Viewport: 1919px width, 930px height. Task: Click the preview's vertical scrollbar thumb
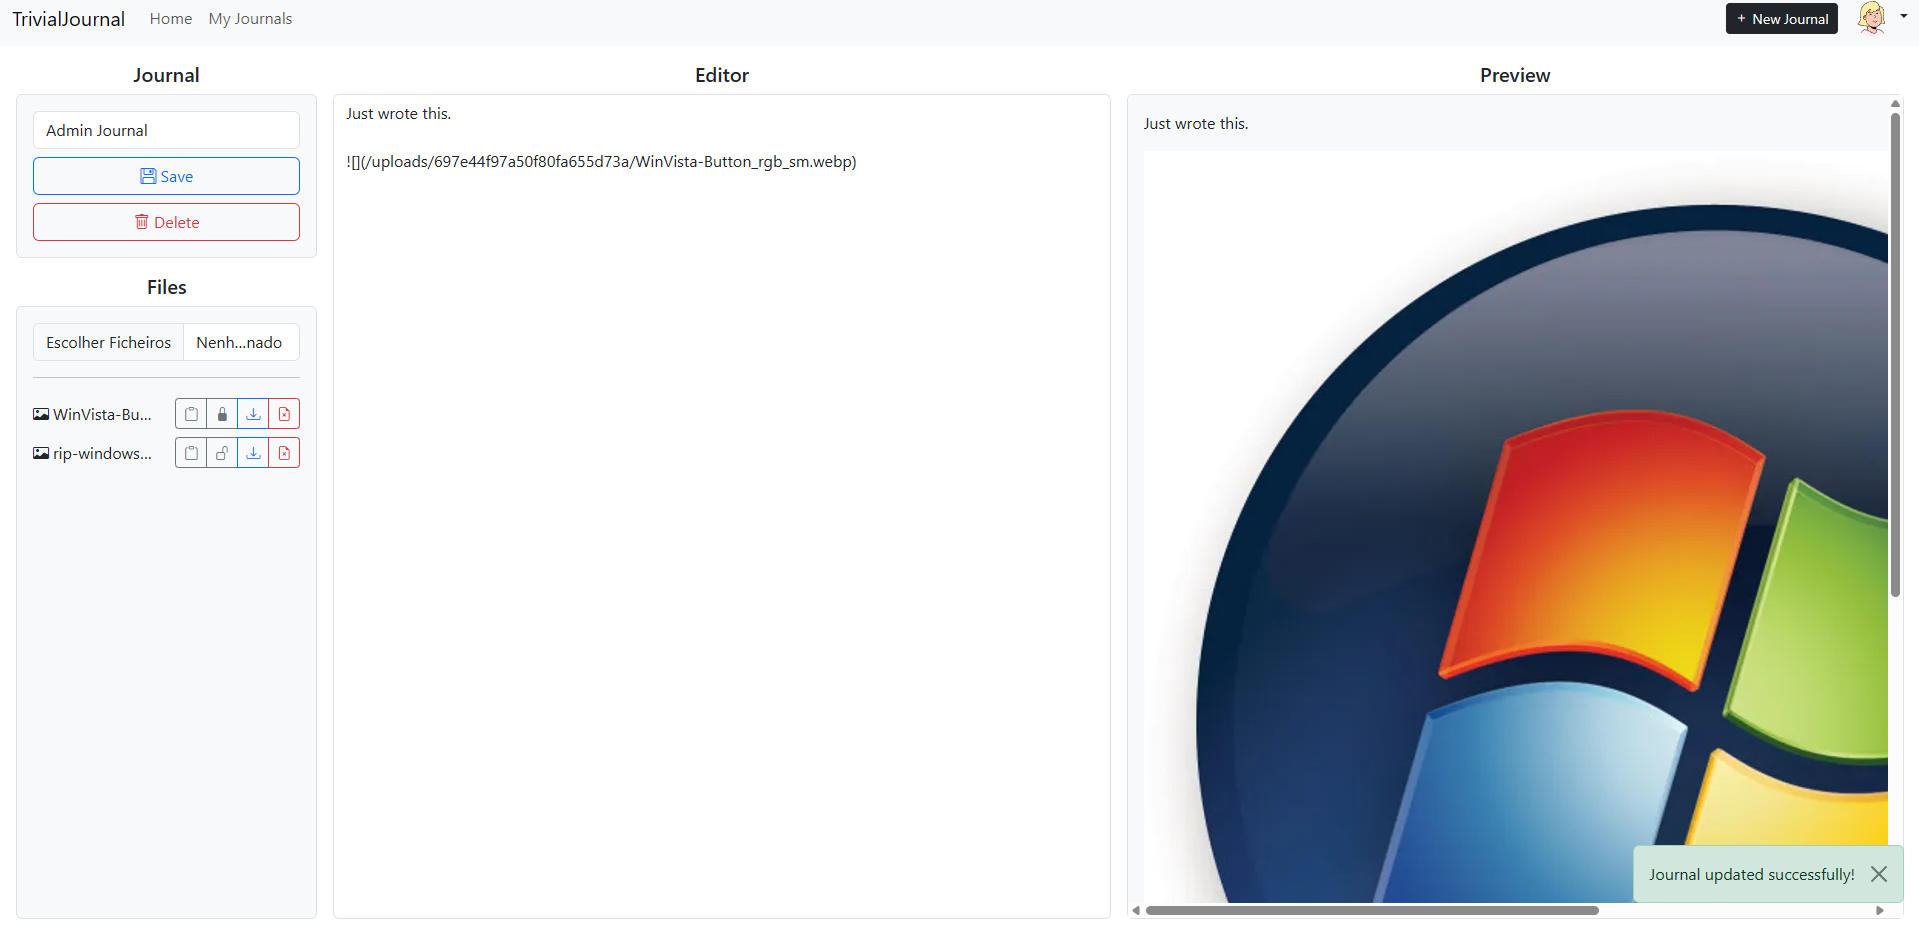[1895, 355]
